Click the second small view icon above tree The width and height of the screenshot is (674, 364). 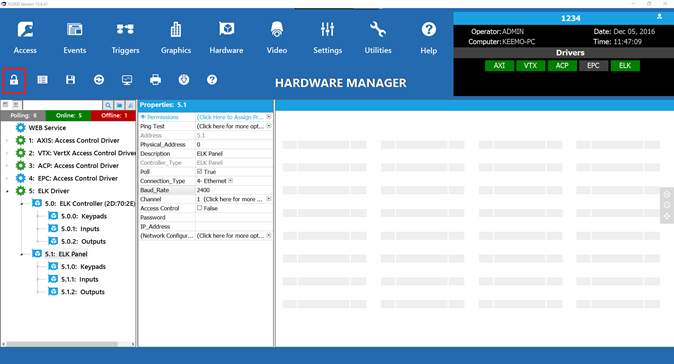point(15,104)
